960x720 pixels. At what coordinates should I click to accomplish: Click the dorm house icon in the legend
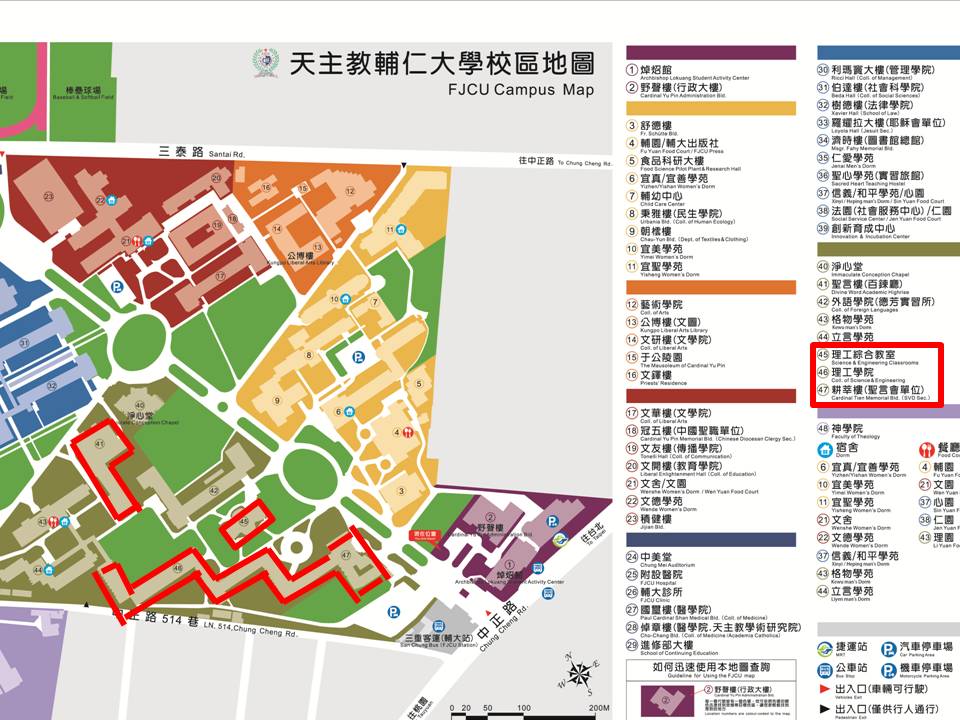[x=827, y=449]
